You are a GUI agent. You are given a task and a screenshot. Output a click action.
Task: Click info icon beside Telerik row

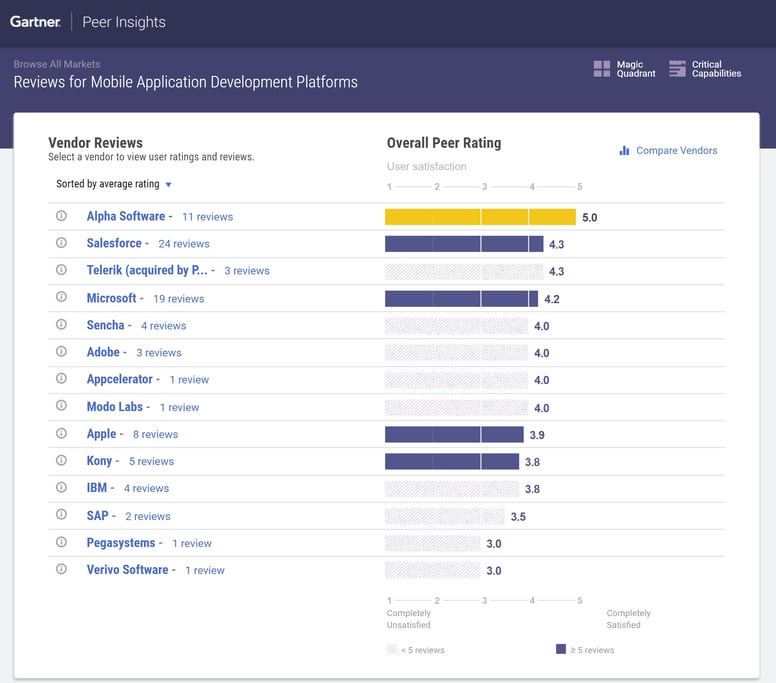click(x=61, y=270)
